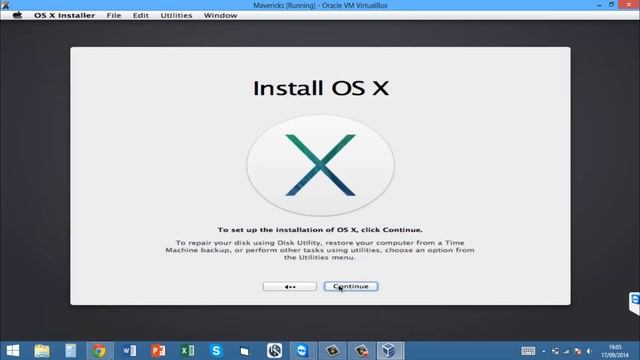Open the Edit menu
The height and width of the screenshot is (360, 640).
(140, 15)
